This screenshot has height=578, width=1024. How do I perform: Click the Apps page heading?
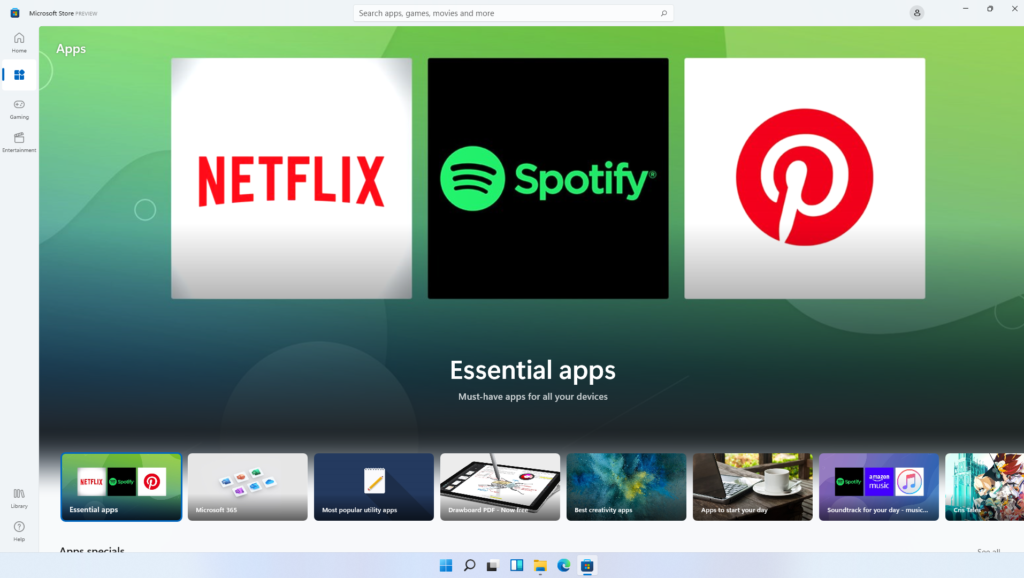pos(71,49)
